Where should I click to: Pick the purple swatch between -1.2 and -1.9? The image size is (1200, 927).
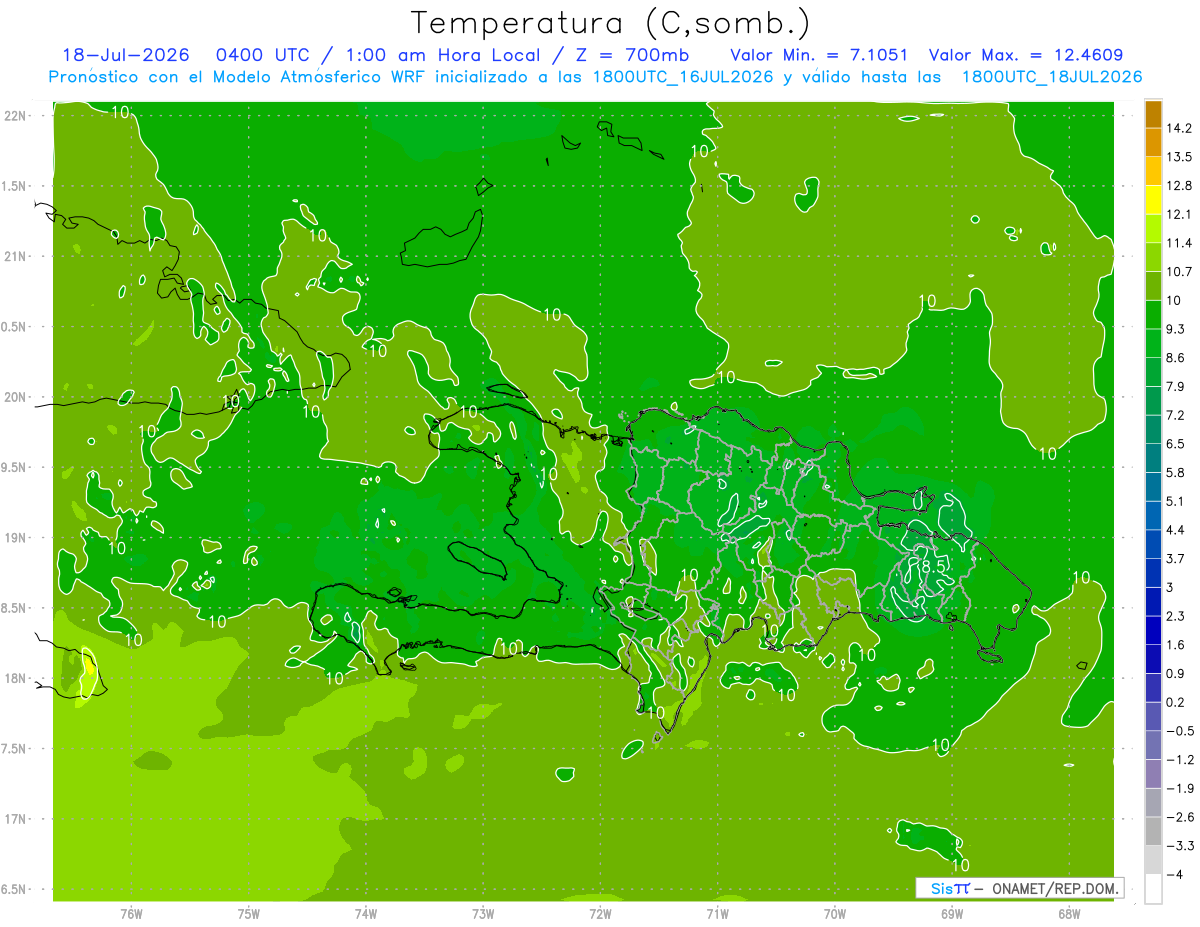[x=1153, y=774]
